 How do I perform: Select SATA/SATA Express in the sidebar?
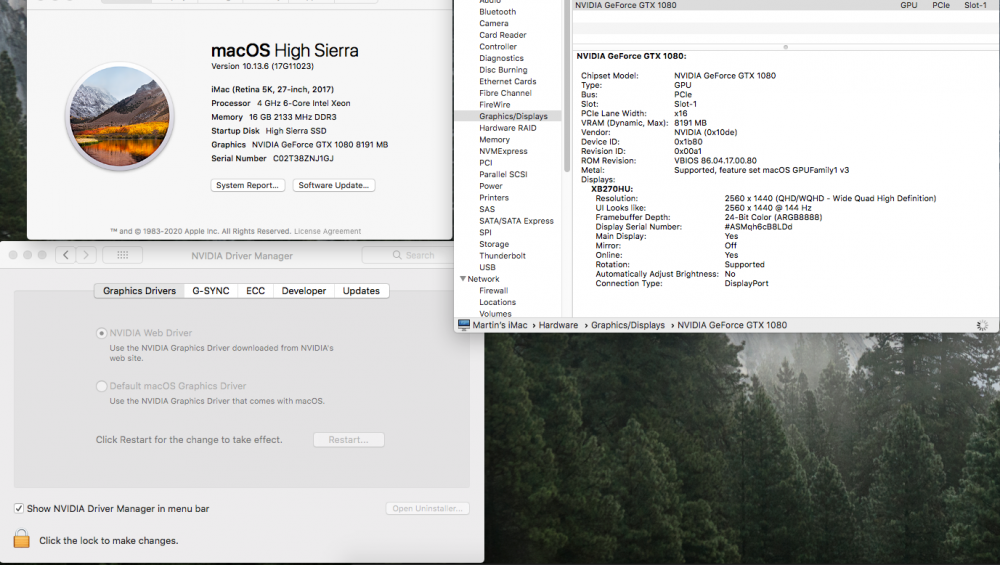[516, 221]
